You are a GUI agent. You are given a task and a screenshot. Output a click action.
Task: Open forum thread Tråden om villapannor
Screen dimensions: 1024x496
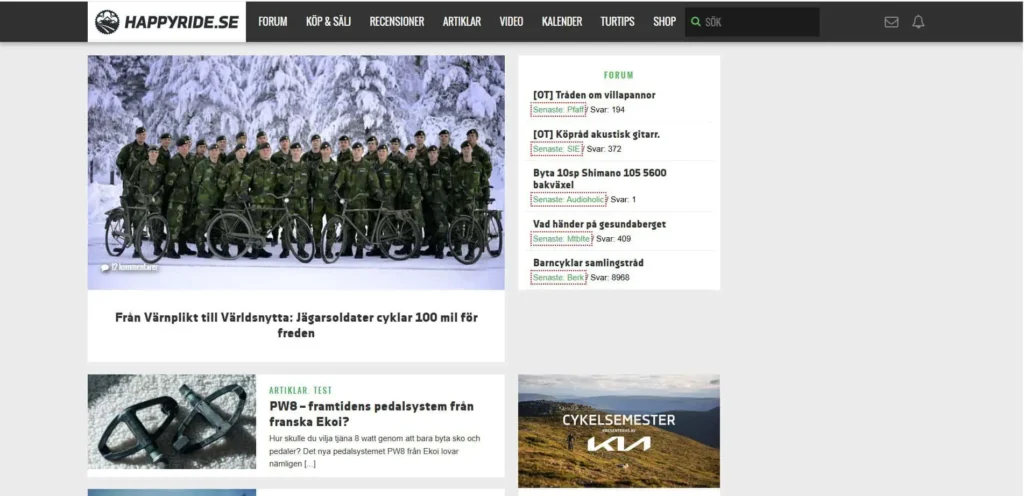click(594, 95)
